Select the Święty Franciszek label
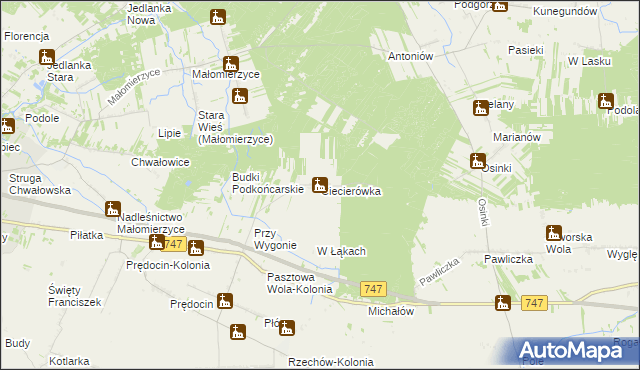640x370 pixels. click(75, 296)
